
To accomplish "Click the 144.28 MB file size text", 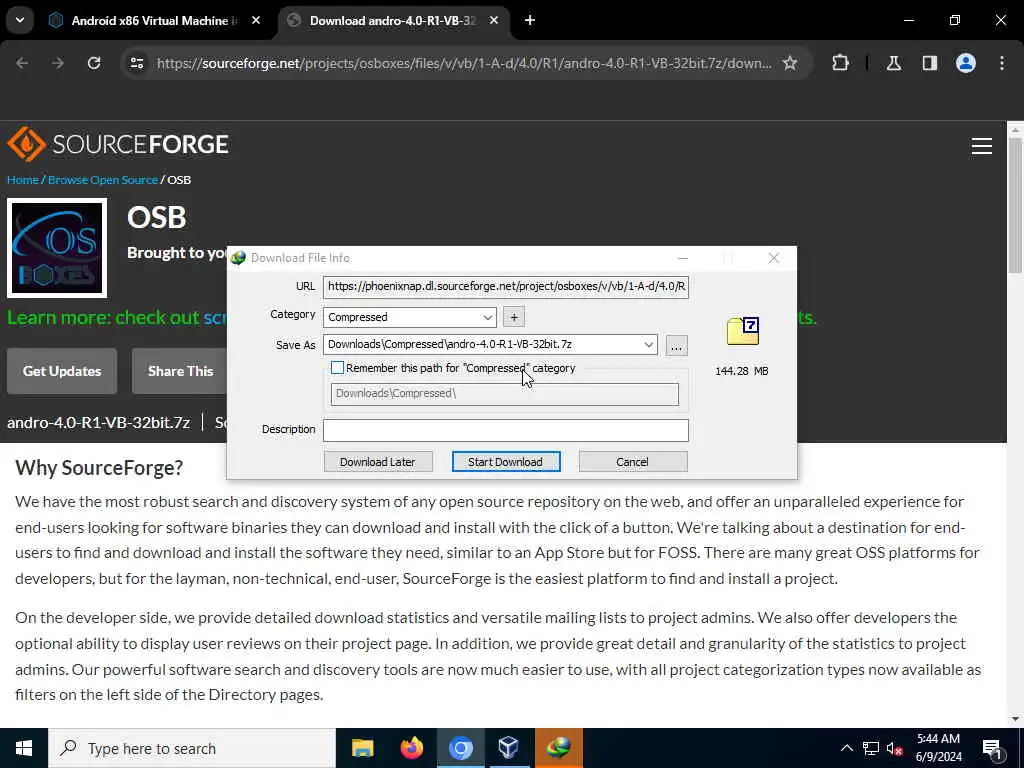I will [x=742, y=371].
